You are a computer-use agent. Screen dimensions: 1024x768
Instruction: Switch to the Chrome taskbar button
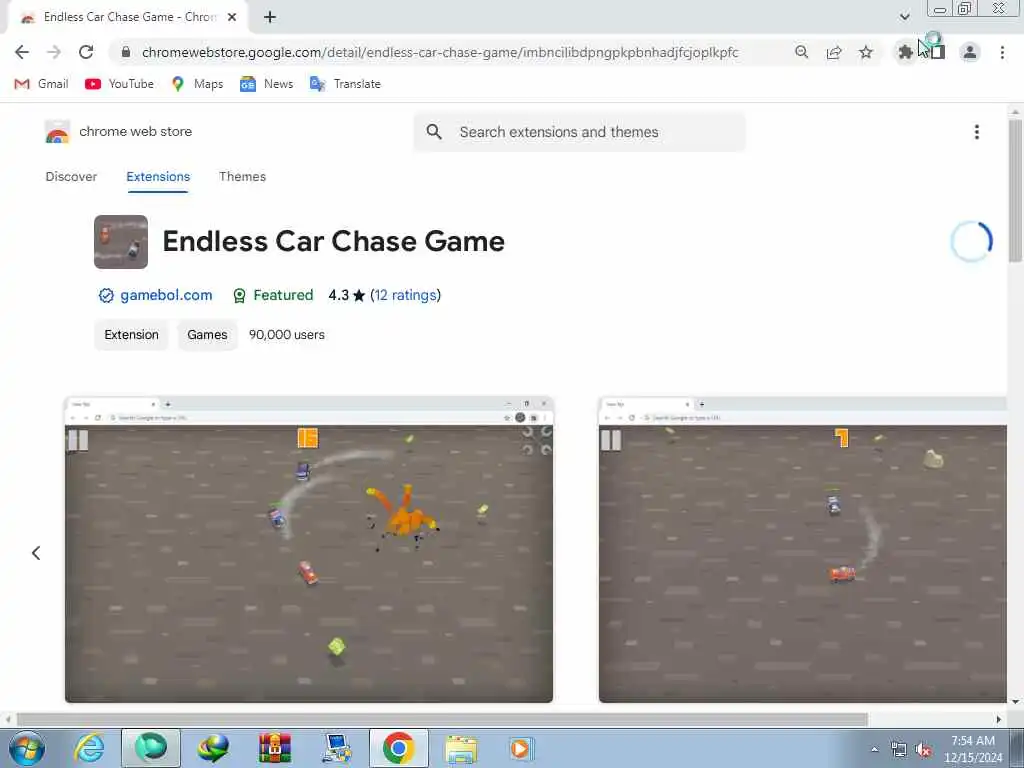point(398,748)
